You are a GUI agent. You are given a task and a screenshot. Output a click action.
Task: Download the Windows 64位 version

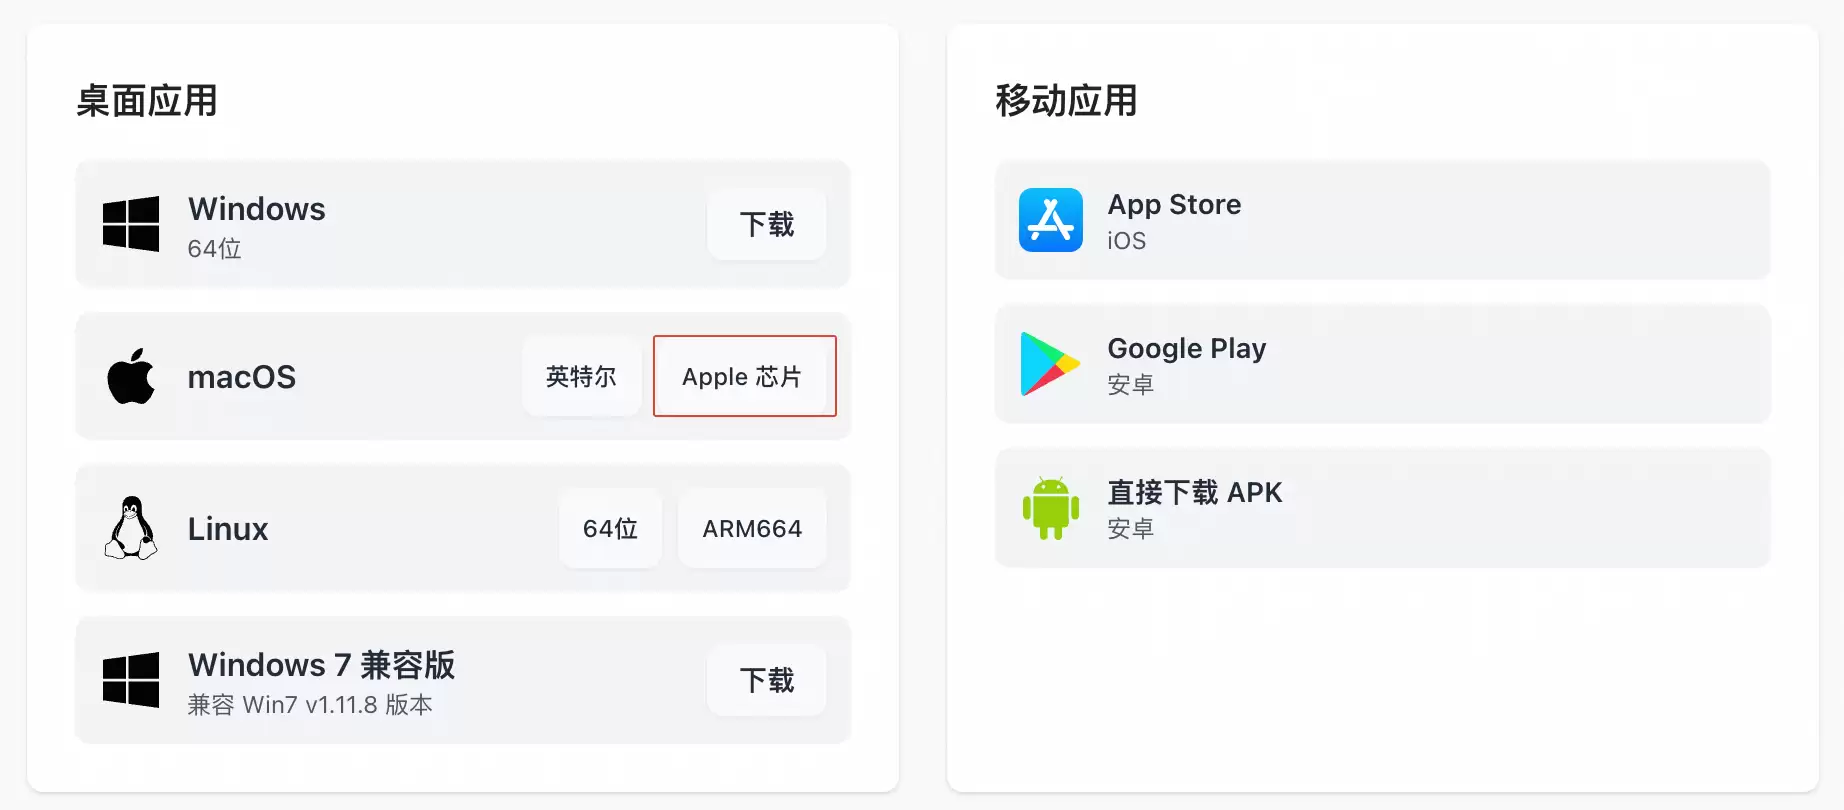click(x=767, y=224)
